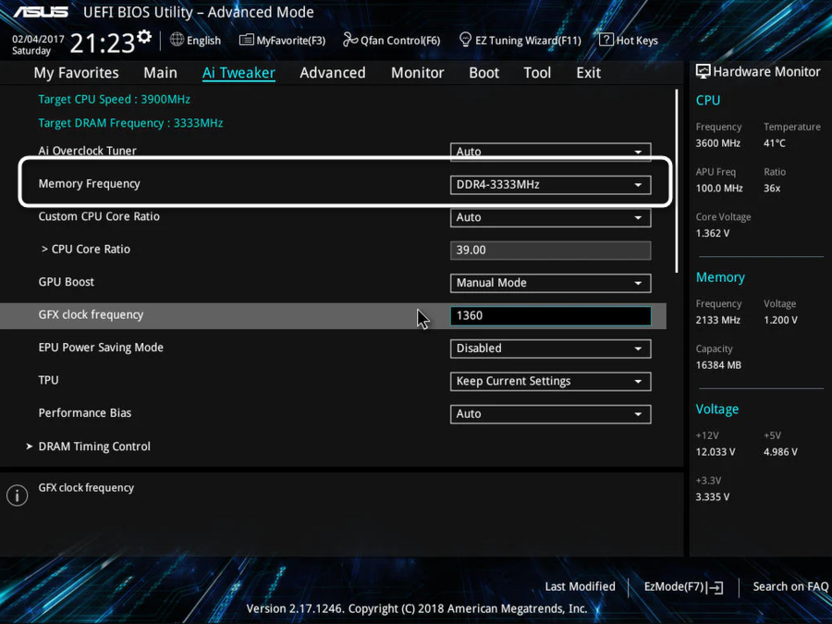
Task: Open the Memory Frequency dropdown
Action: point(550,185)
